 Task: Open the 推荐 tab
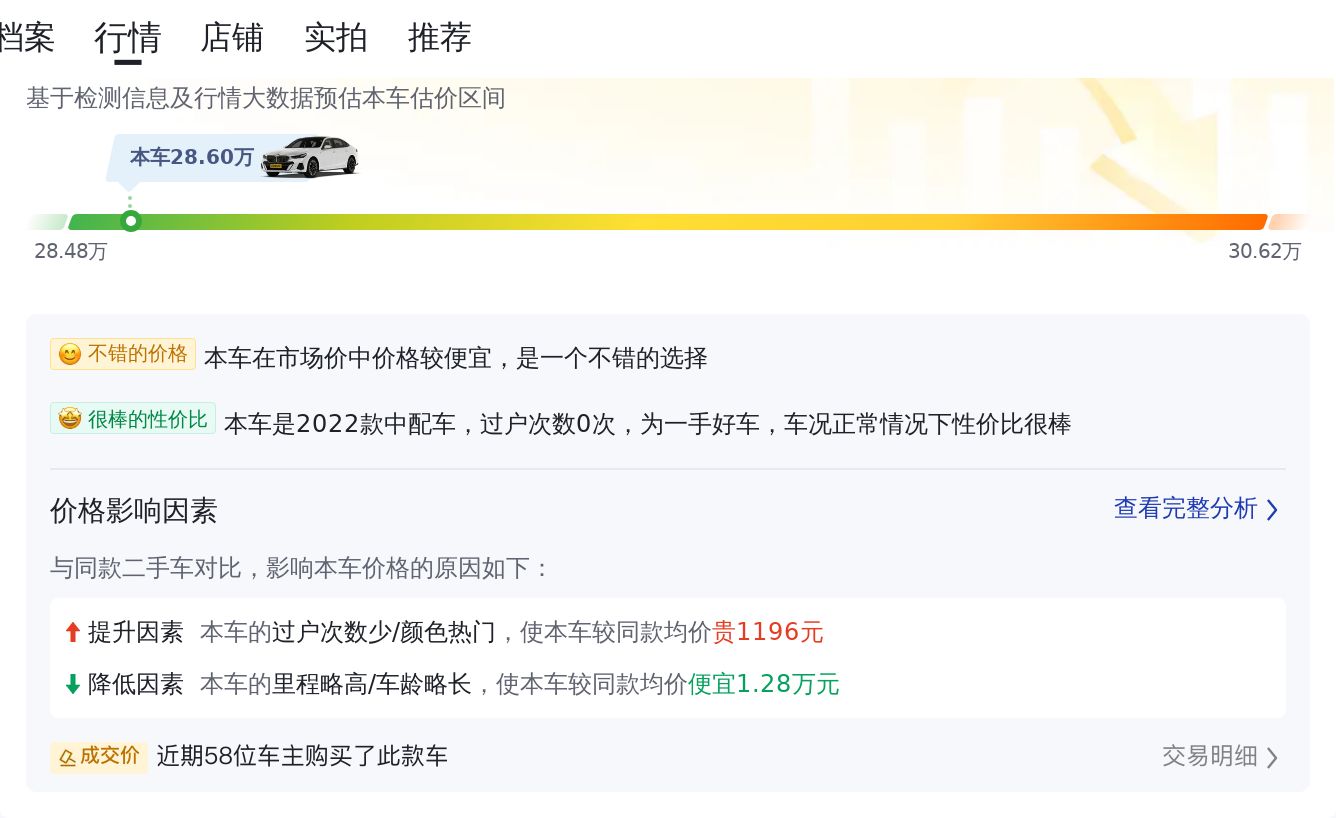coord(440,38)
